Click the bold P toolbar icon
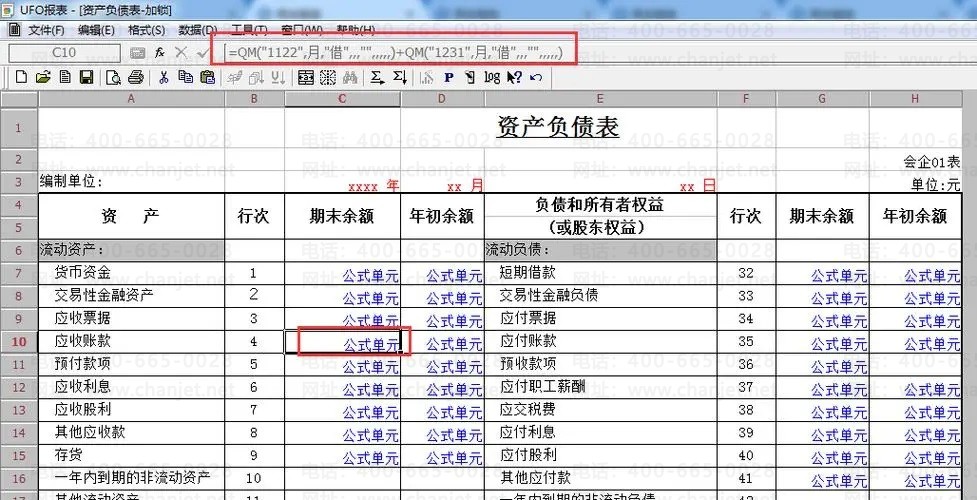 (x=448, y=77)
